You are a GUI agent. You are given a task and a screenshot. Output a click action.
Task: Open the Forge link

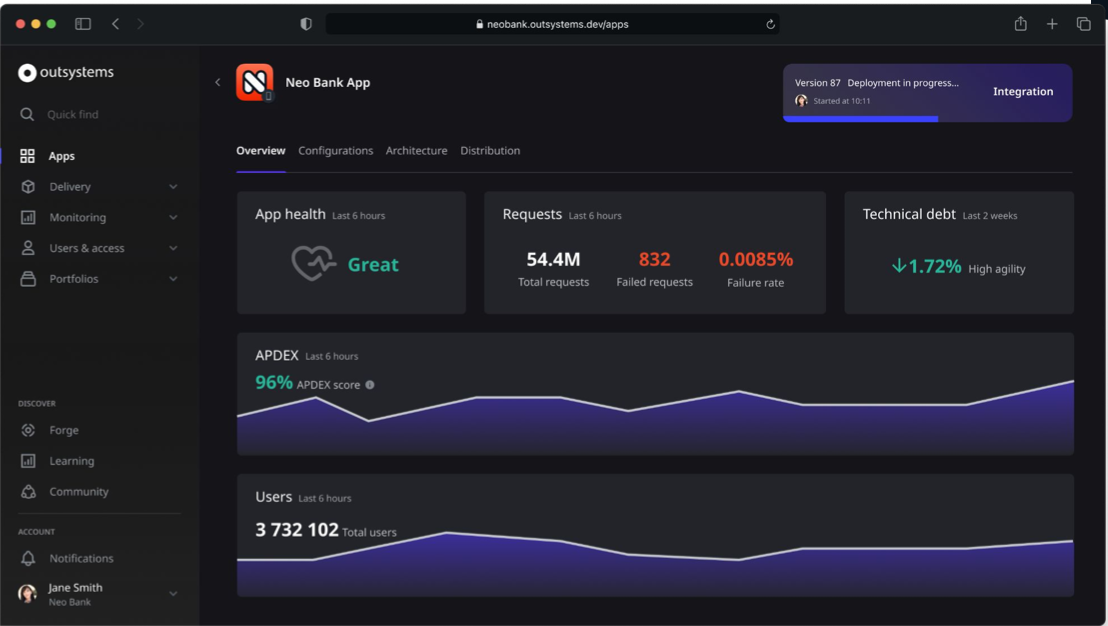coord(64,430)
